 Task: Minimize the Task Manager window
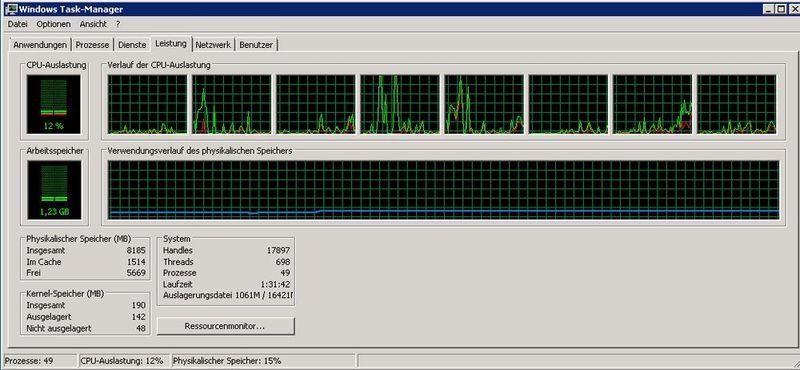click(x=769, y=9)
